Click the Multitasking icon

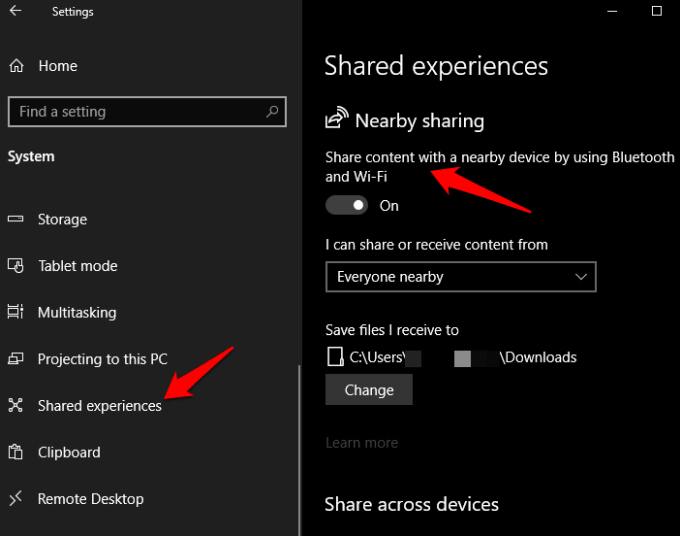(x=16, y=313)
